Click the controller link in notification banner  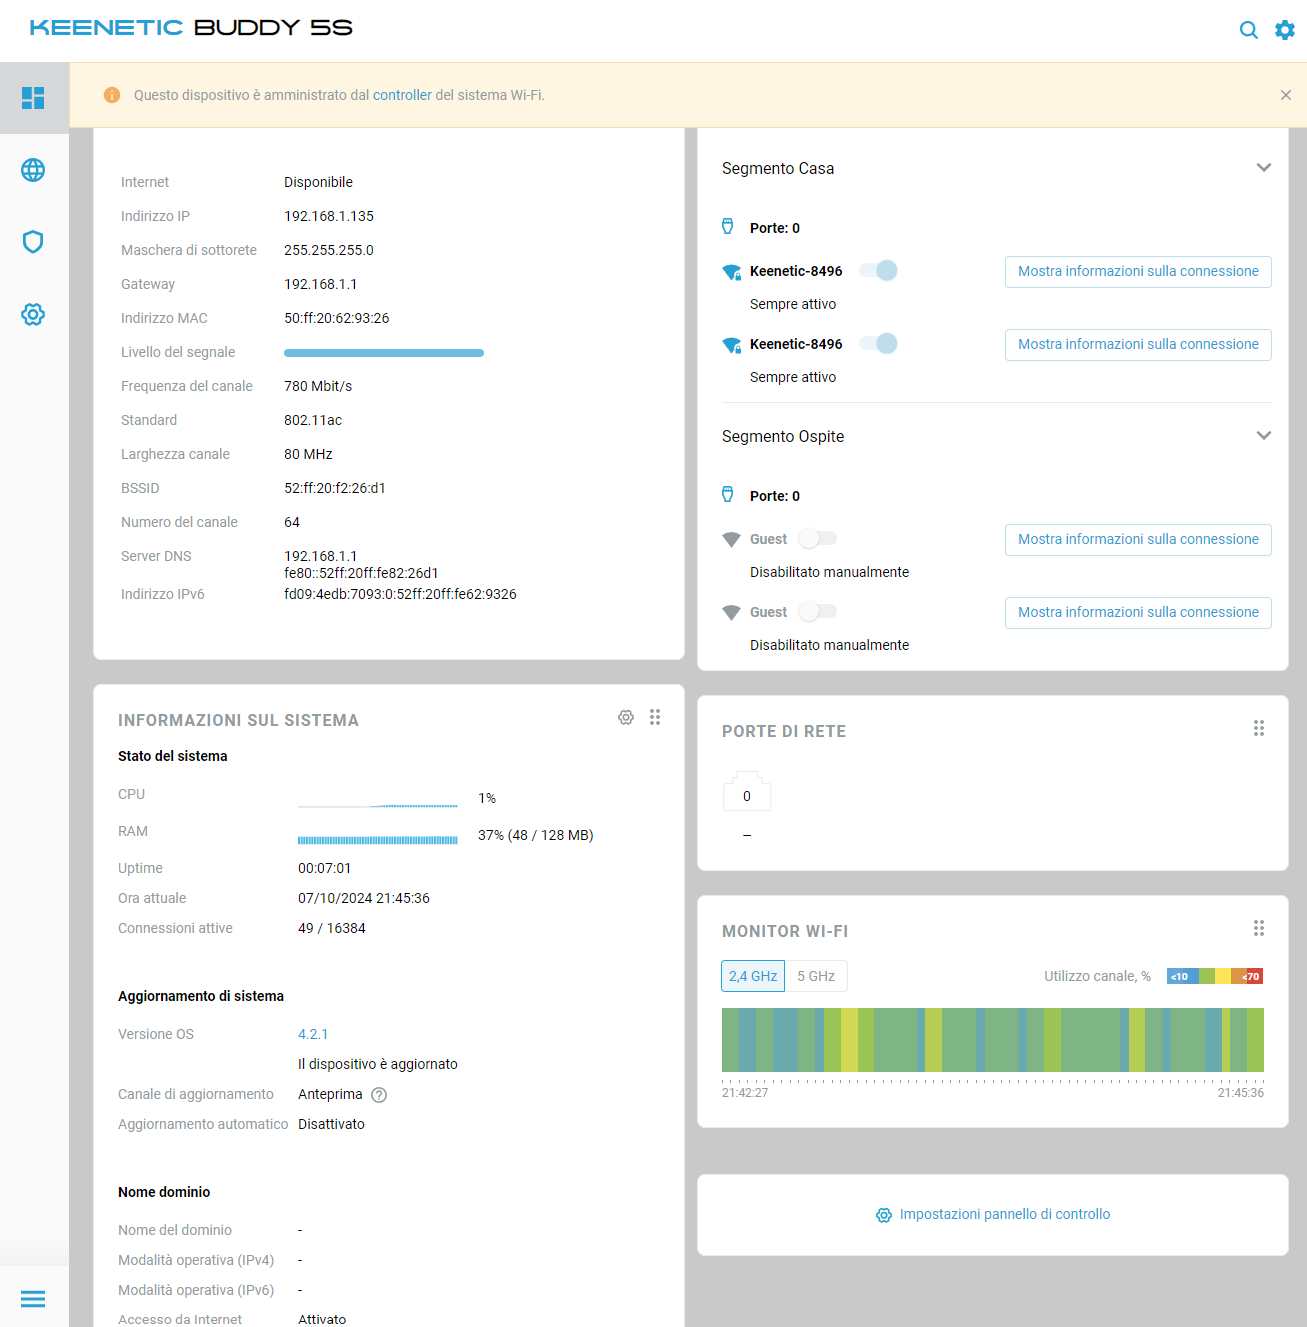(402, 95)
